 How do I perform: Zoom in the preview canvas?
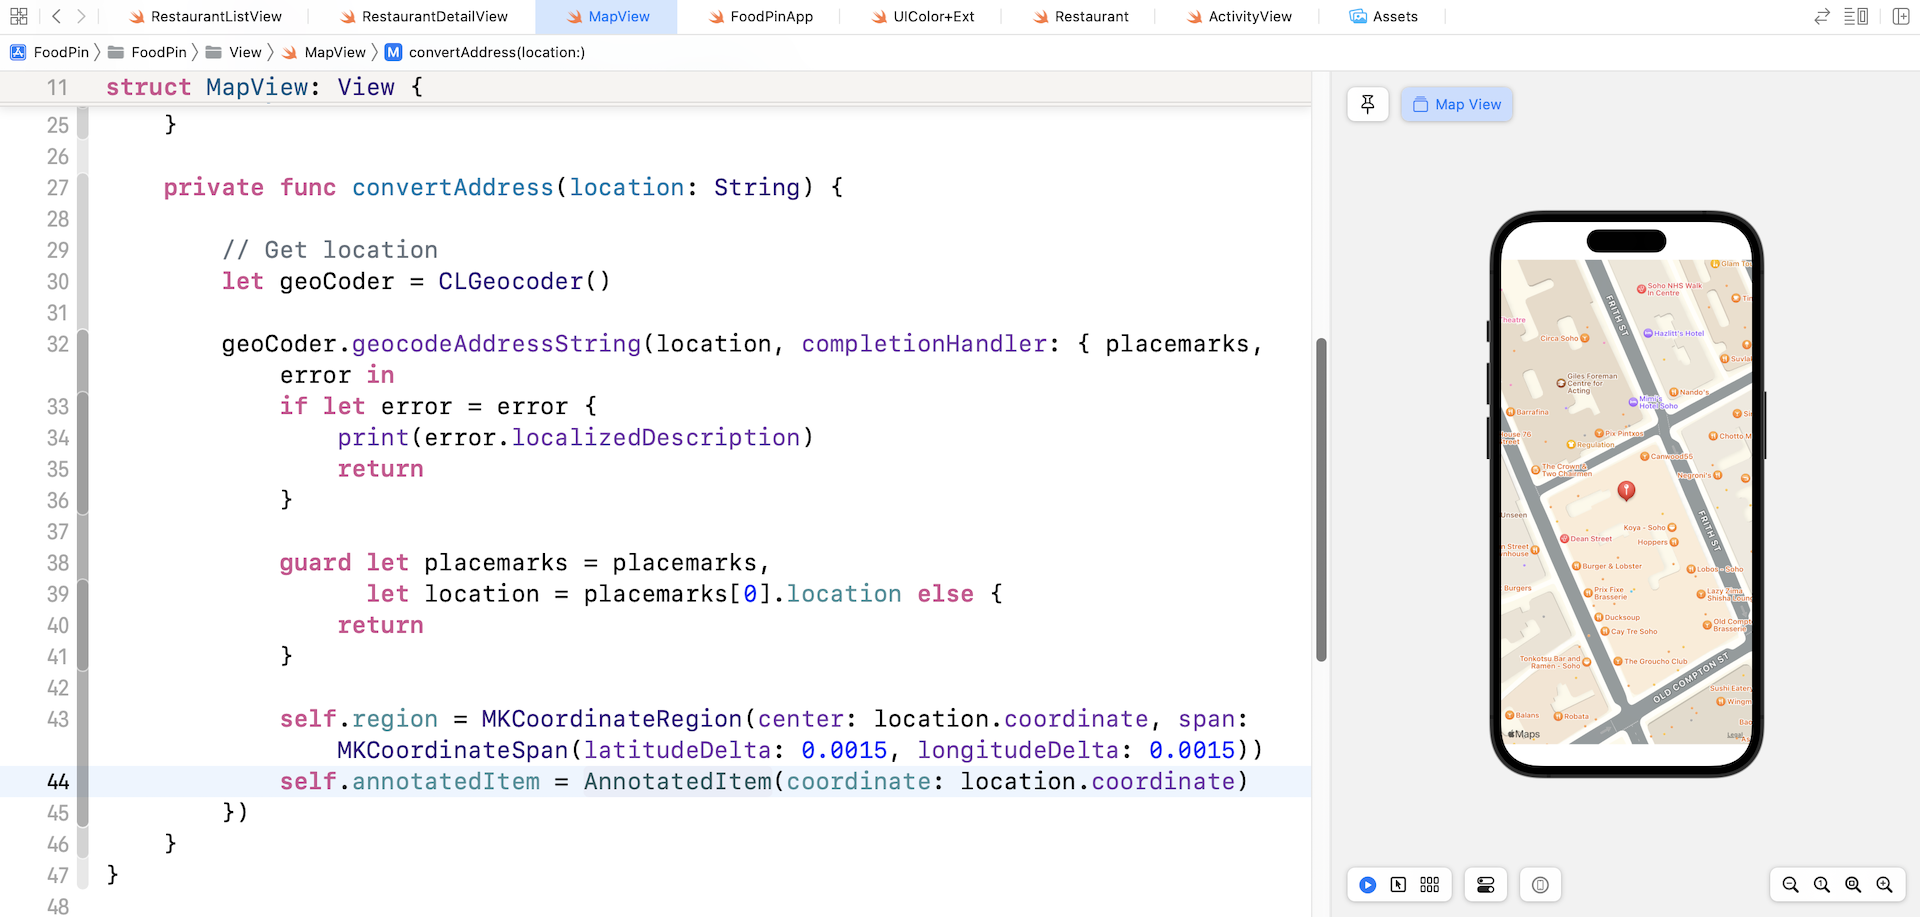[x=1884, y=885]
